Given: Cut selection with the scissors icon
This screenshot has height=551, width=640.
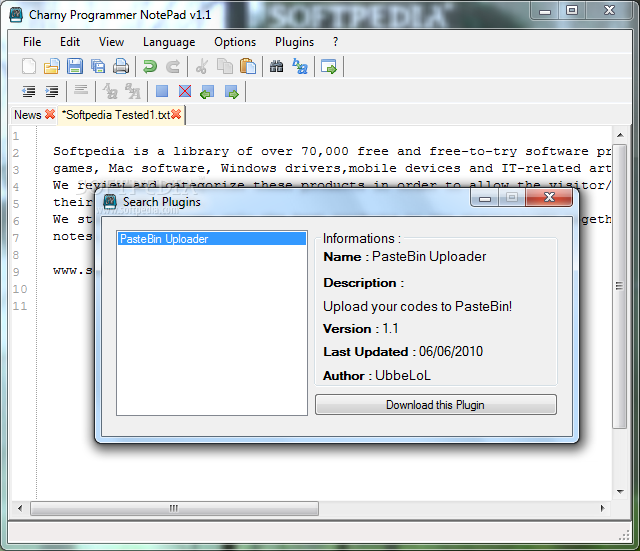Looking at the screenshot, I should tap(202, 67).
